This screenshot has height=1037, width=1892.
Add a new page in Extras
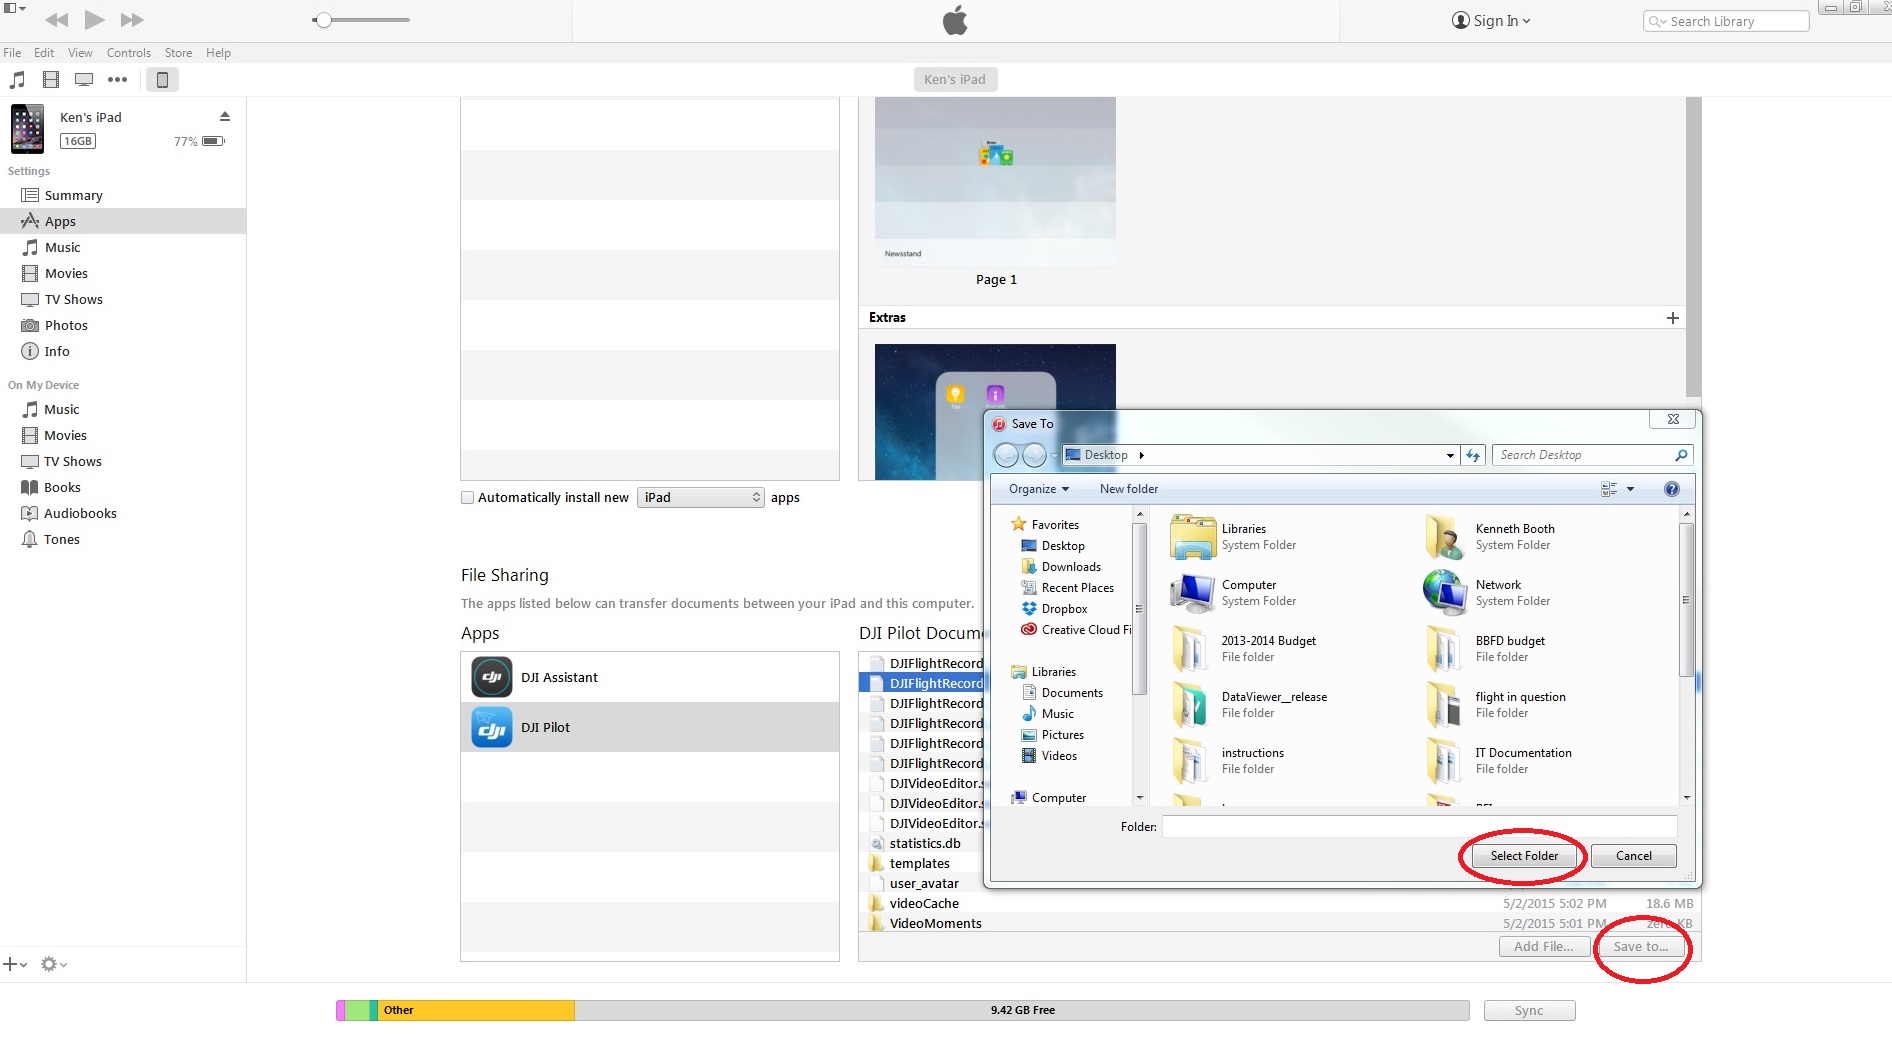[x=1672, y=318]
